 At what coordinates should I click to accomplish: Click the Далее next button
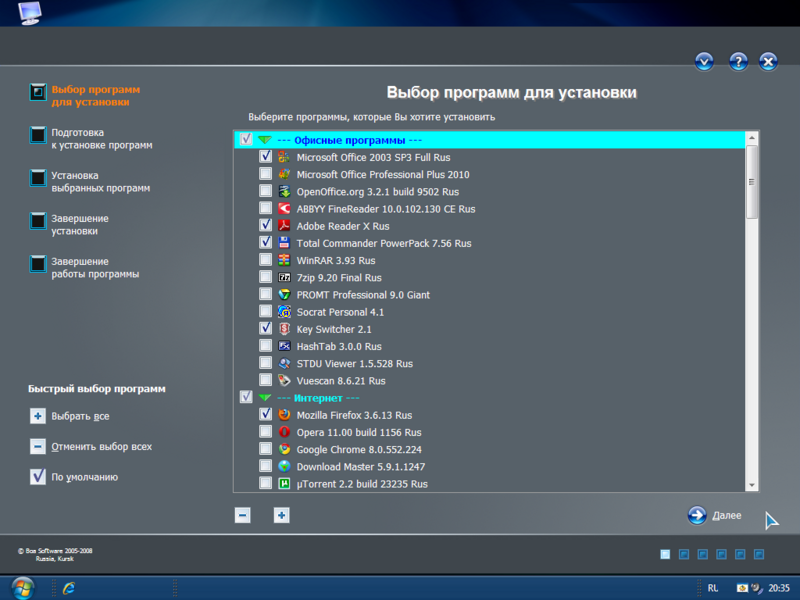[714, 515]
